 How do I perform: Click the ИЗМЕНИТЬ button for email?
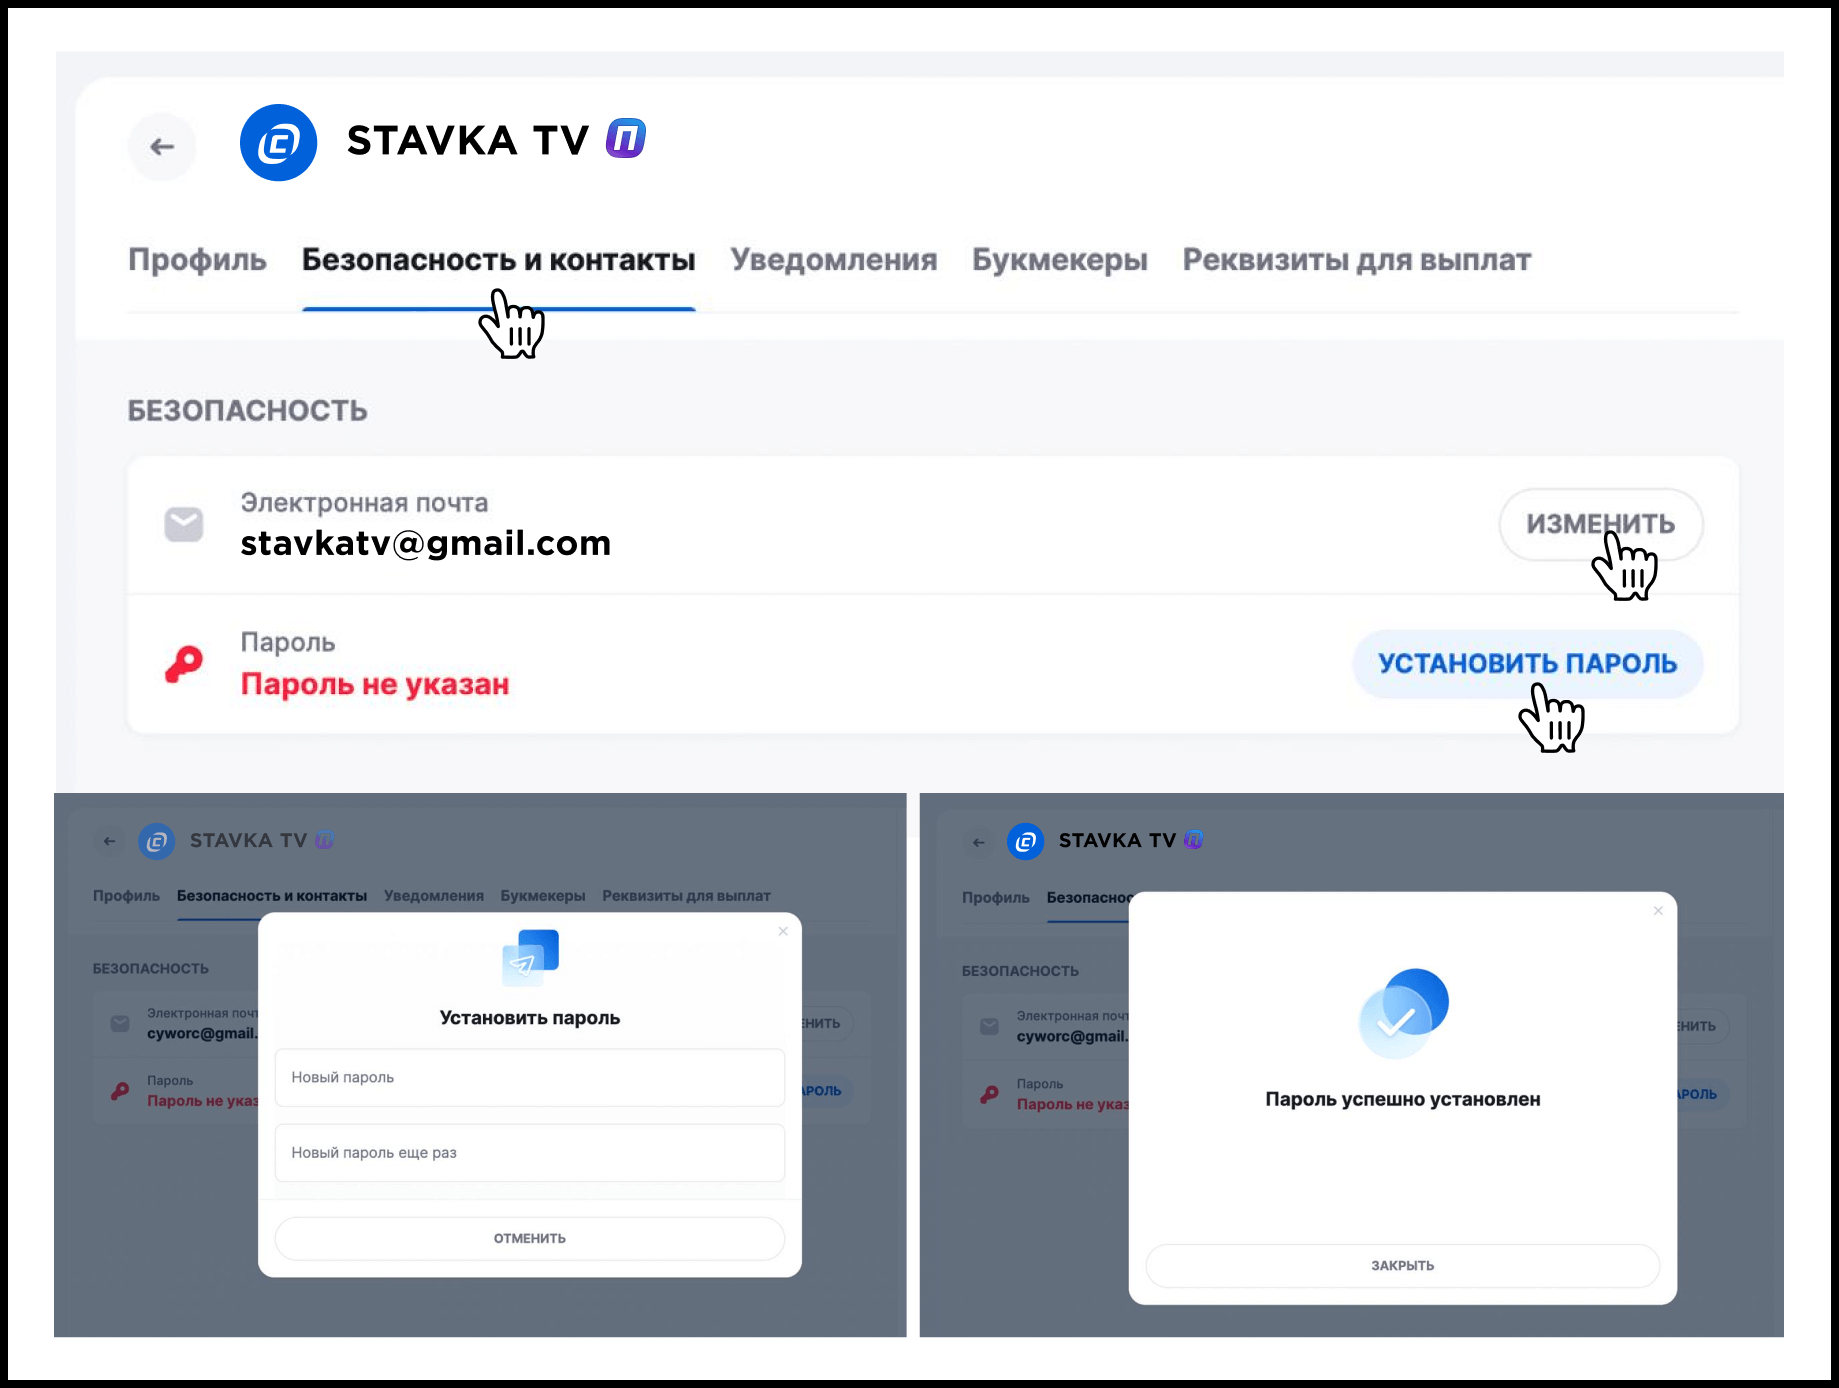click(x=1601, y=524)
